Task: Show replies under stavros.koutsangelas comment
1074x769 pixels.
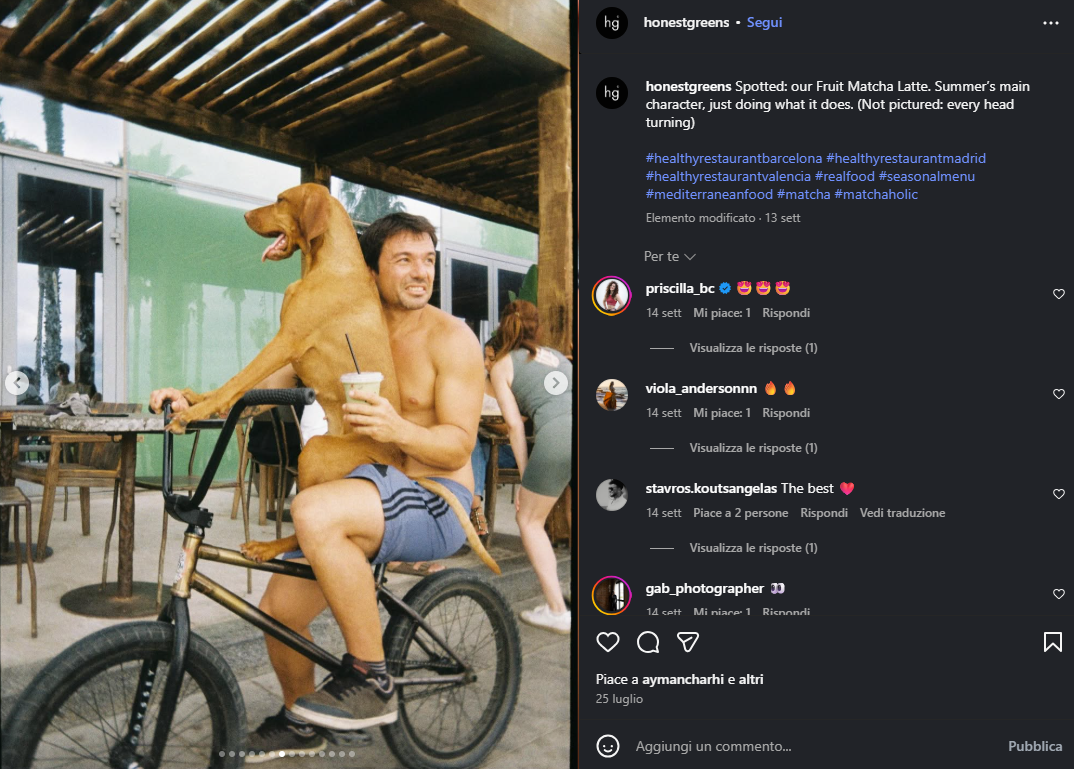Action: point(753,548)
